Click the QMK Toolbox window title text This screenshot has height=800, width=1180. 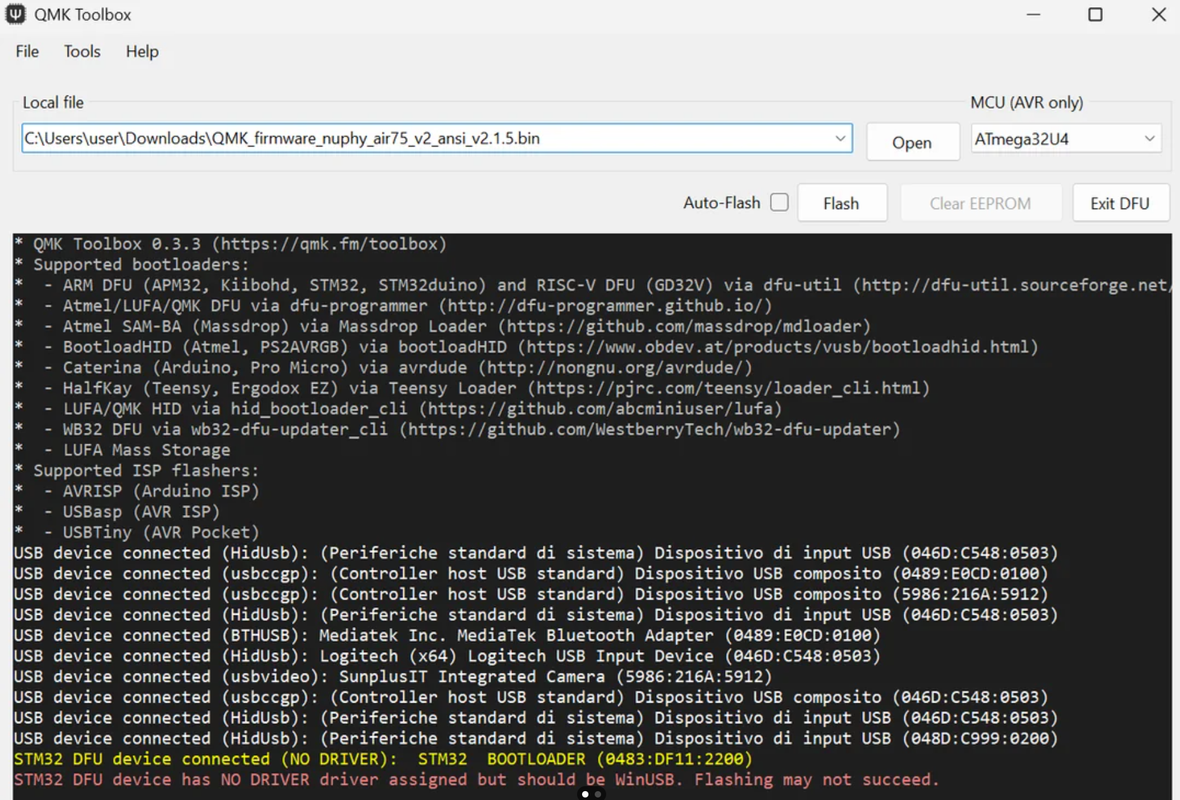point(83,14)
